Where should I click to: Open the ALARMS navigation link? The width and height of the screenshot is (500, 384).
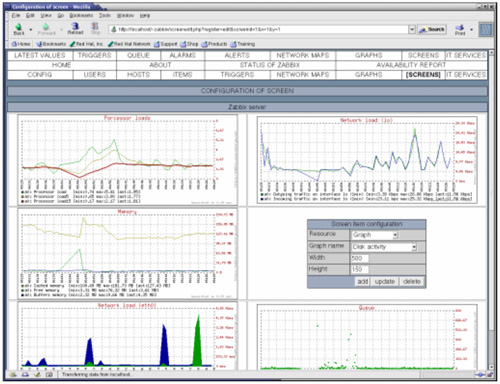182,55
